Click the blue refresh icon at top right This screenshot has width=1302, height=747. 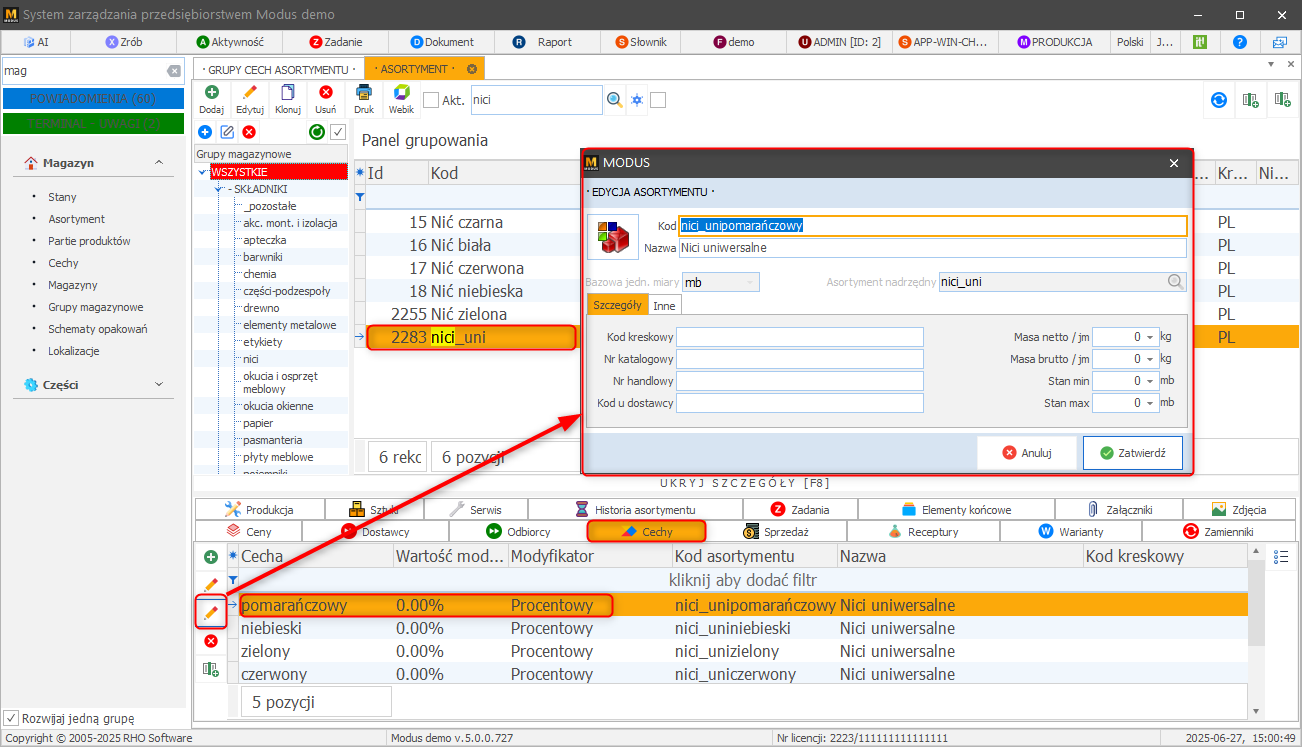(1219, 100)
